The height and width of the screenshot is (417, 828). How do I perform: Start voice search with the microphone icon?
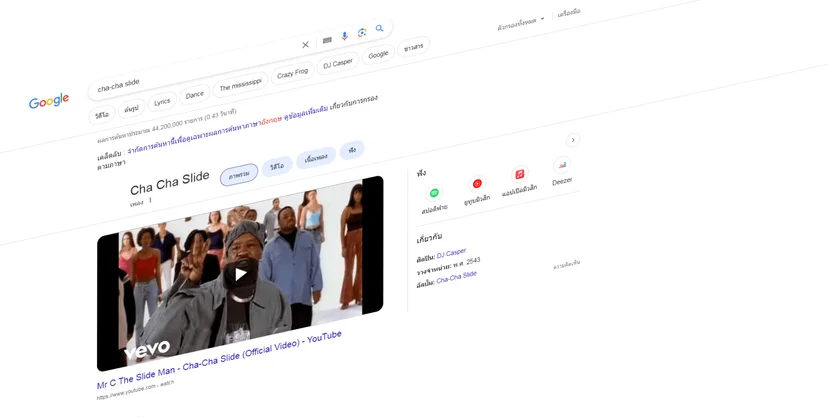click(x=344, y=36)
